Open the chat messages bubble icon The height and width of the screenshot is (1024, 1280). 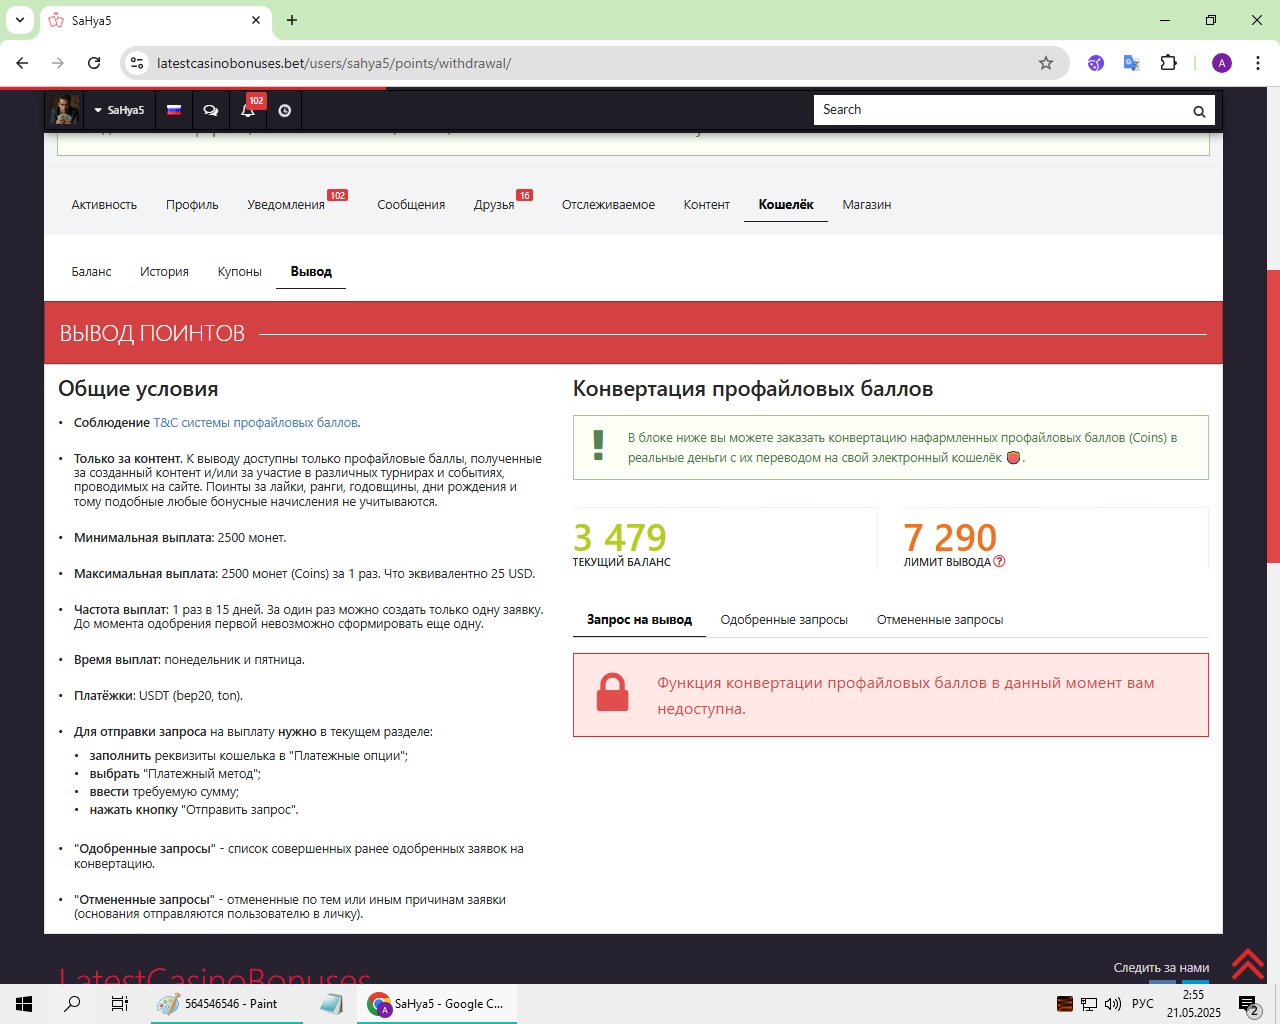coord(211,111)
